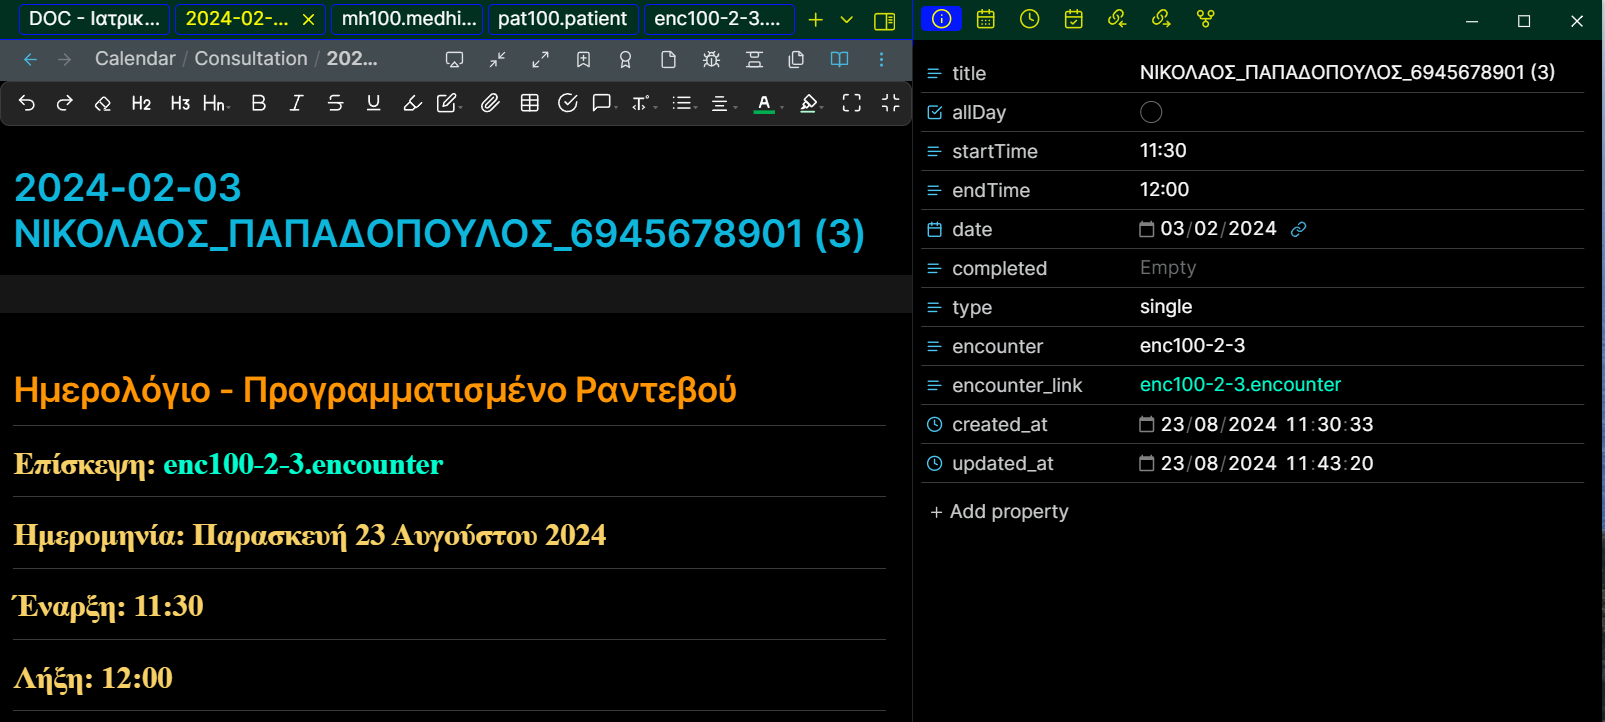Open the list style dropdown

[x=684, y=103]
